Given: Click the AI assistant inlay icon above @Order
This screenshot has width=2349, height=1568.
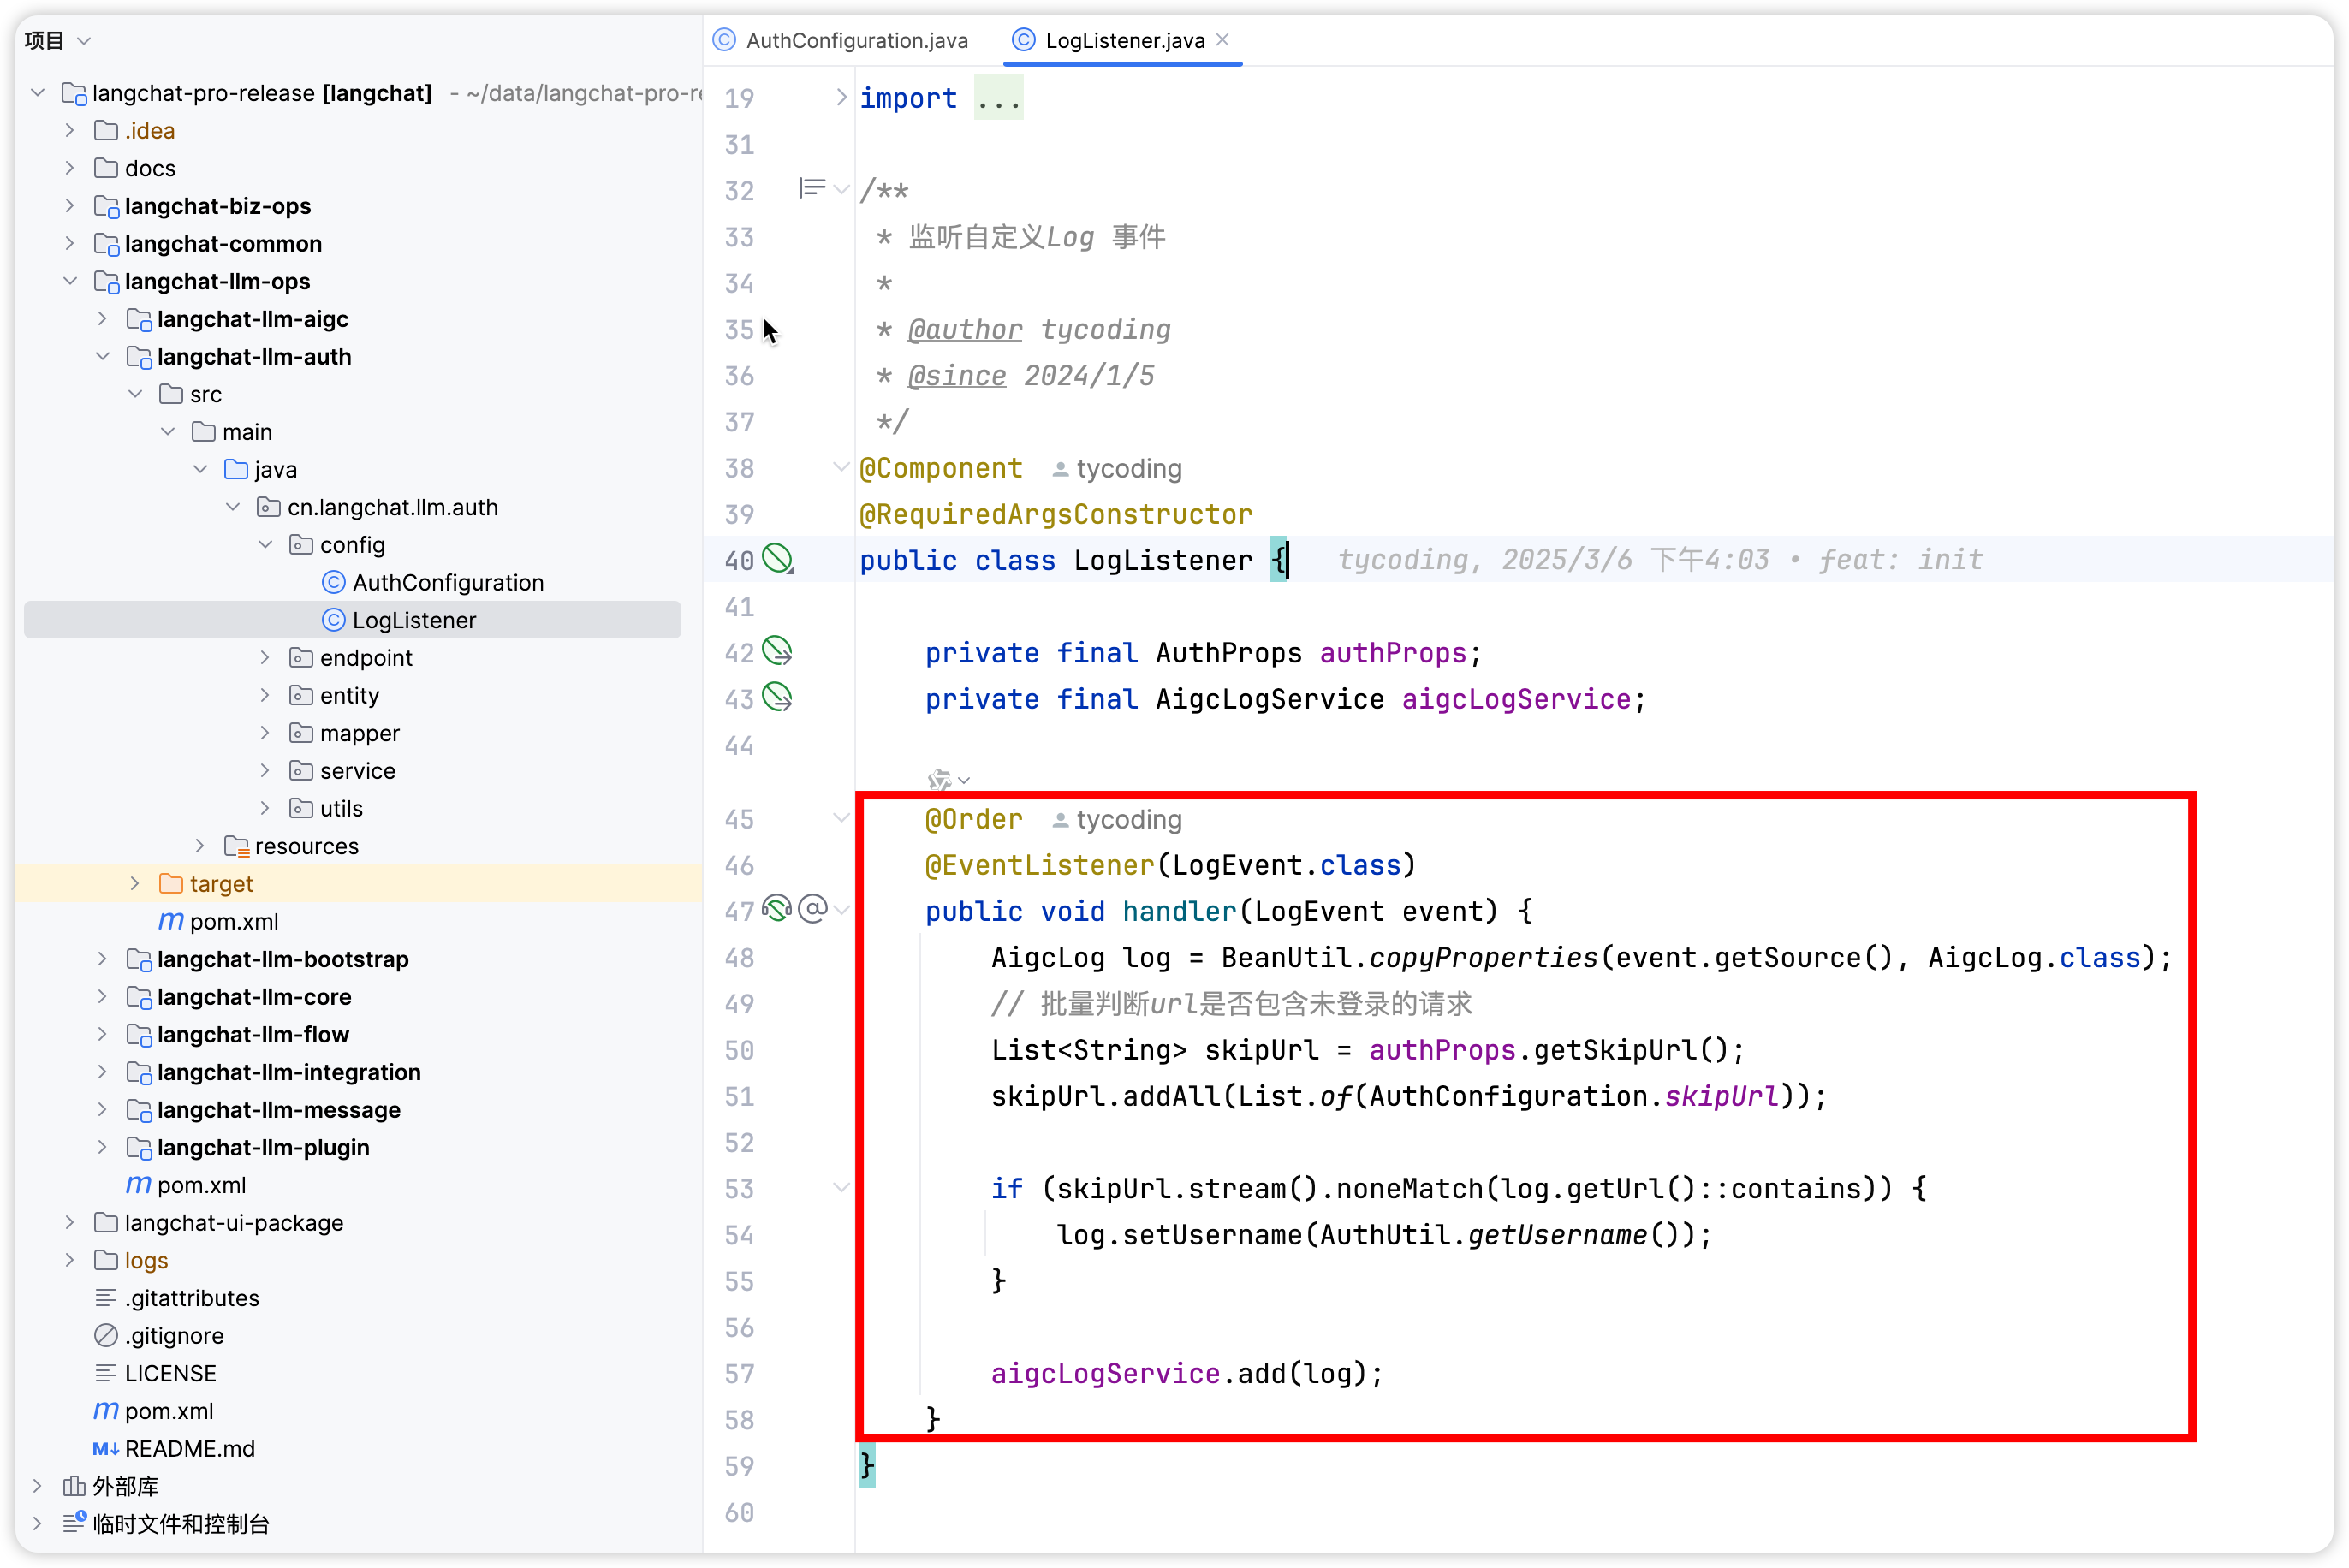Looking at the screenshot, I should 940,779.
